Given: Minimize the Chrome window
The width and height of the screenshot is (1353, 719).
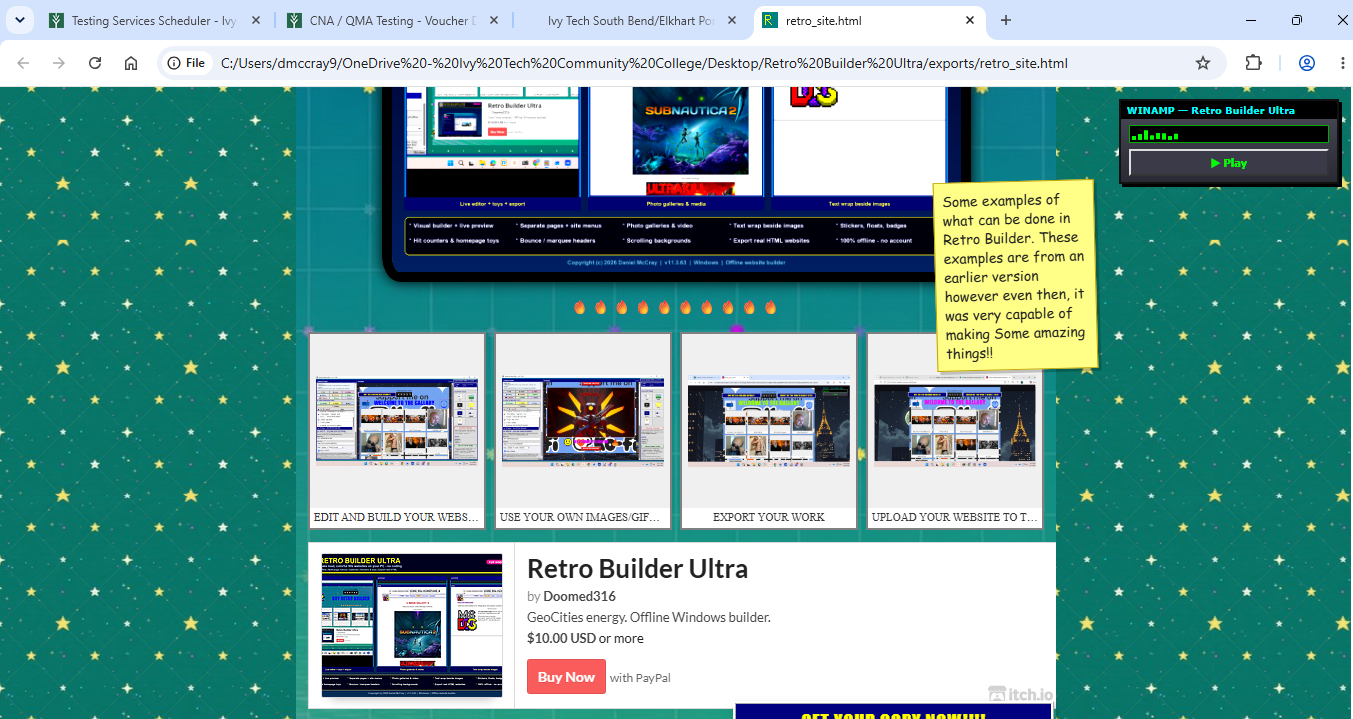Looking at the screenshot, I should coord(1252,20).
